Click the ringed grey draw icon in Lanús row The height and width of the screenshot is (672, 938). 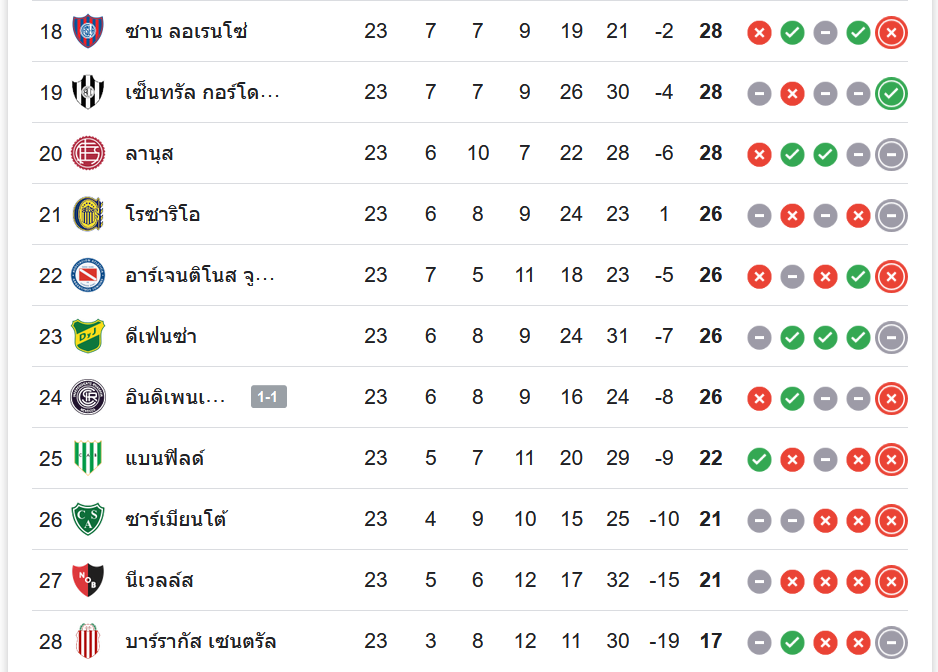891,155
